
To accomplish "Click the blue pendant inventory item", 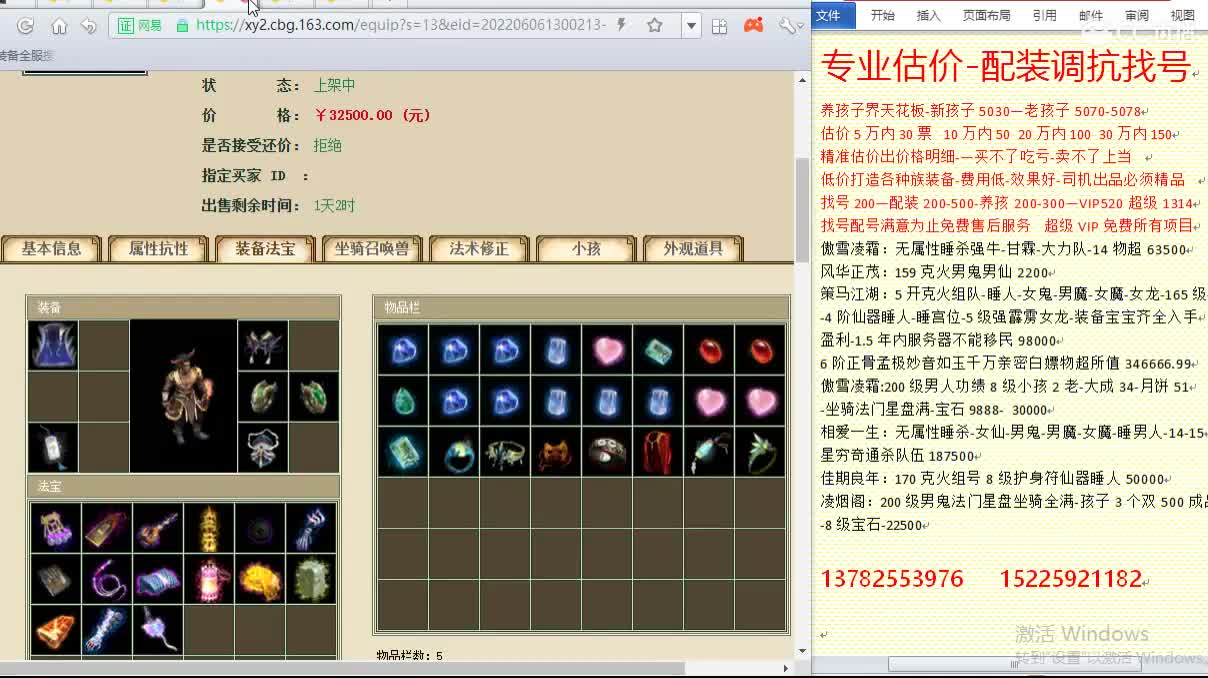I will click(x=710, y=452).
